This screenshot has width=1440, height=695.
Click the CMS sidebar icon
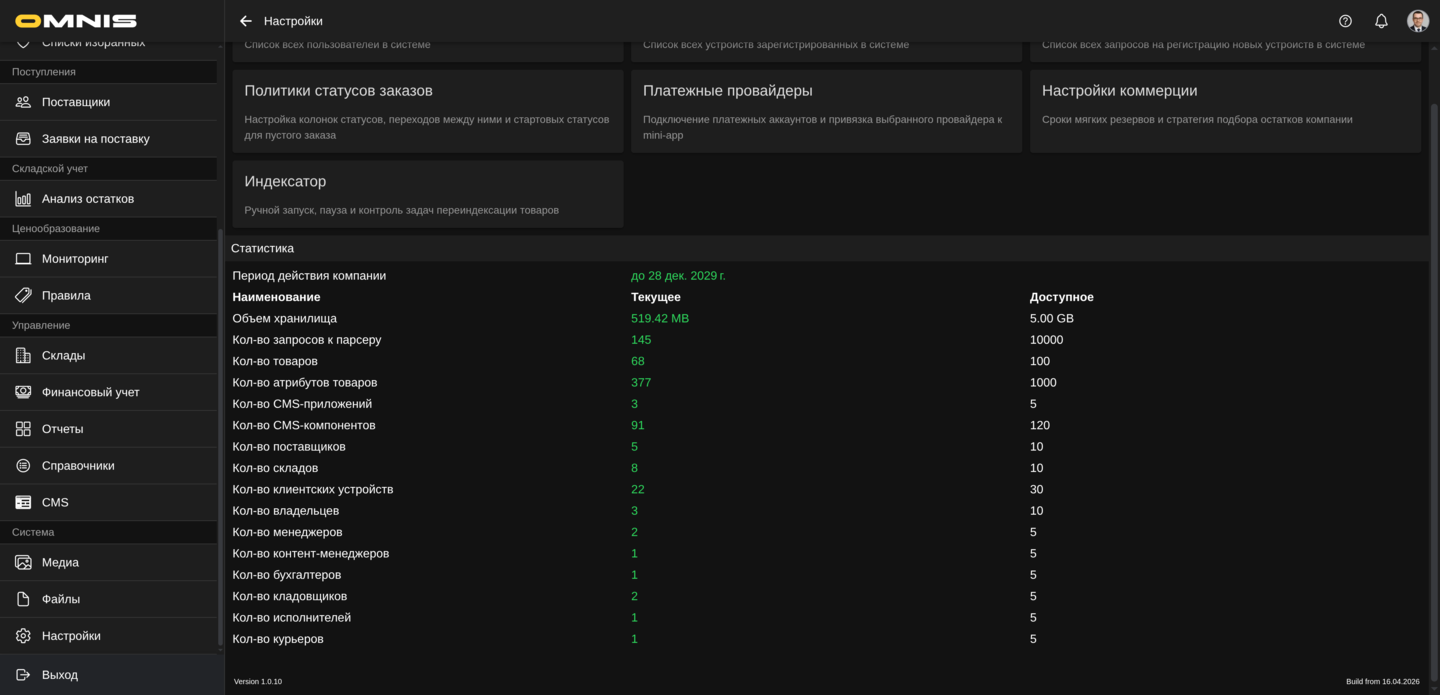point(23,503)
